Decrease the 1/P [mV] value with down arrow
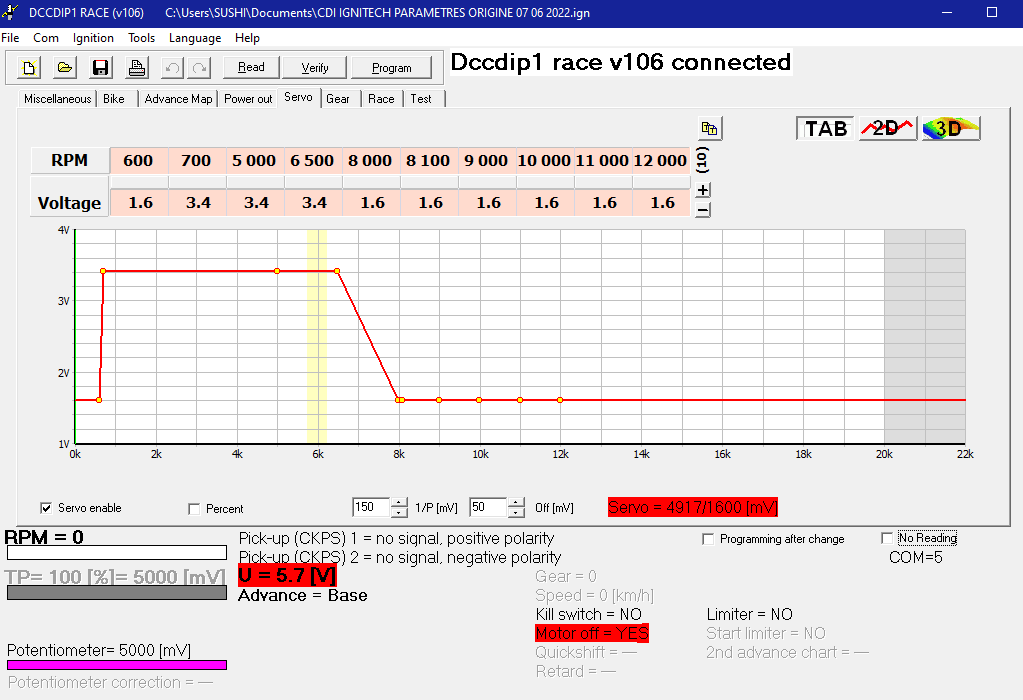The image size is (1023, 700). pyautogui.click(x=399, y=513)
